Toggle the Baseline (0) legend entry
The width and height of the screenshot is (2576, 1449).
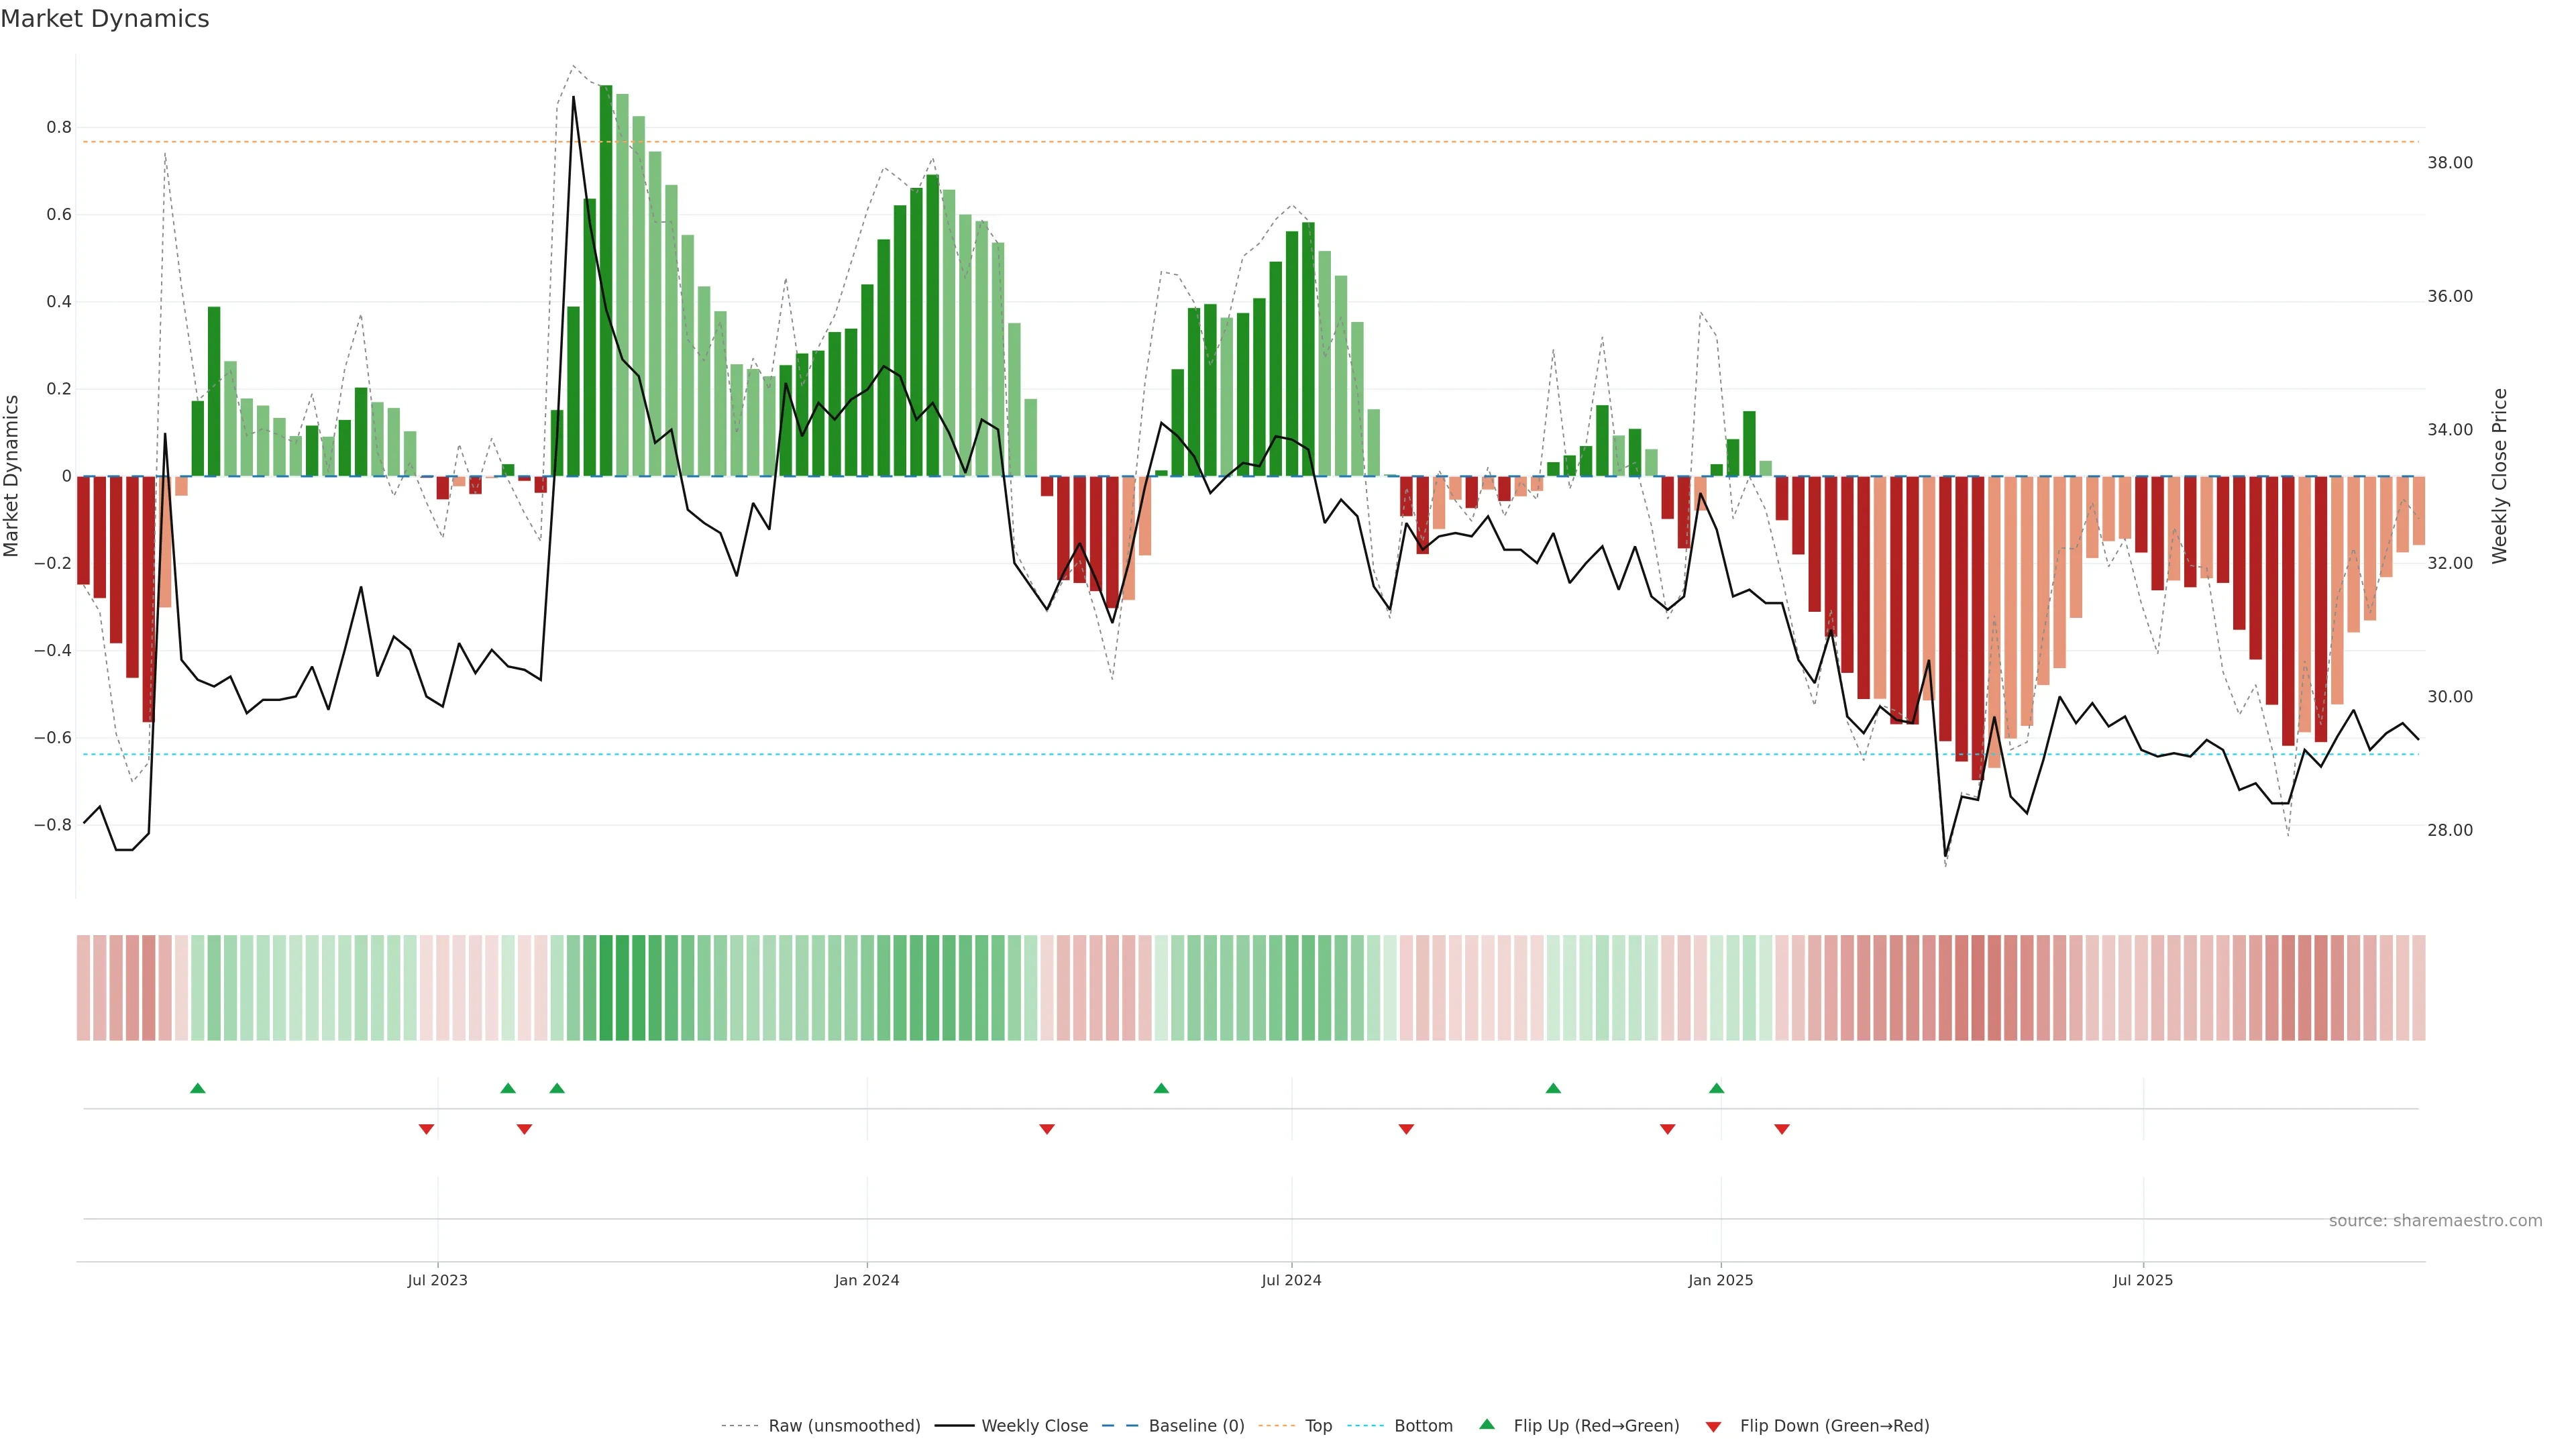[x=1196, y=1426]
